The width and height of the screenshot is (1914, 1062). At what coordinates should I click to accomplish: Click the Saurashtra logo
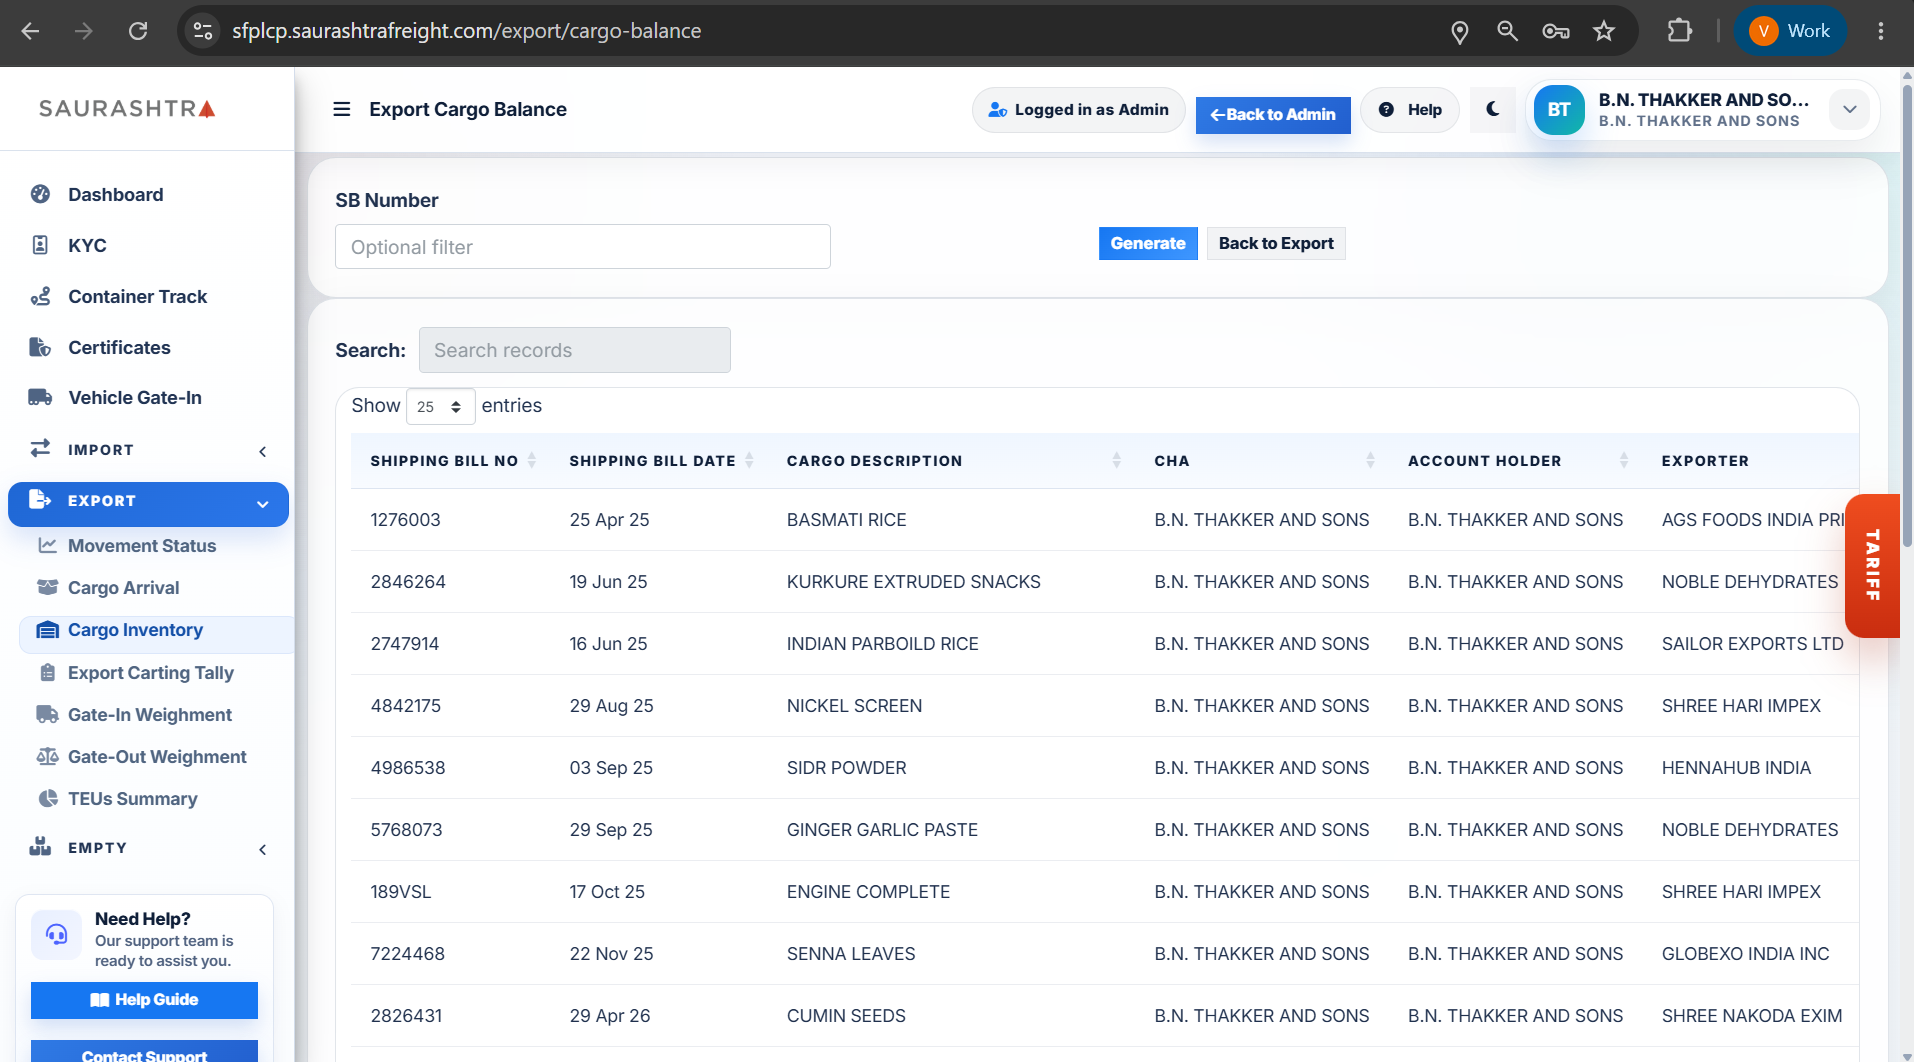pyautogui.click(x=127, y=108)
